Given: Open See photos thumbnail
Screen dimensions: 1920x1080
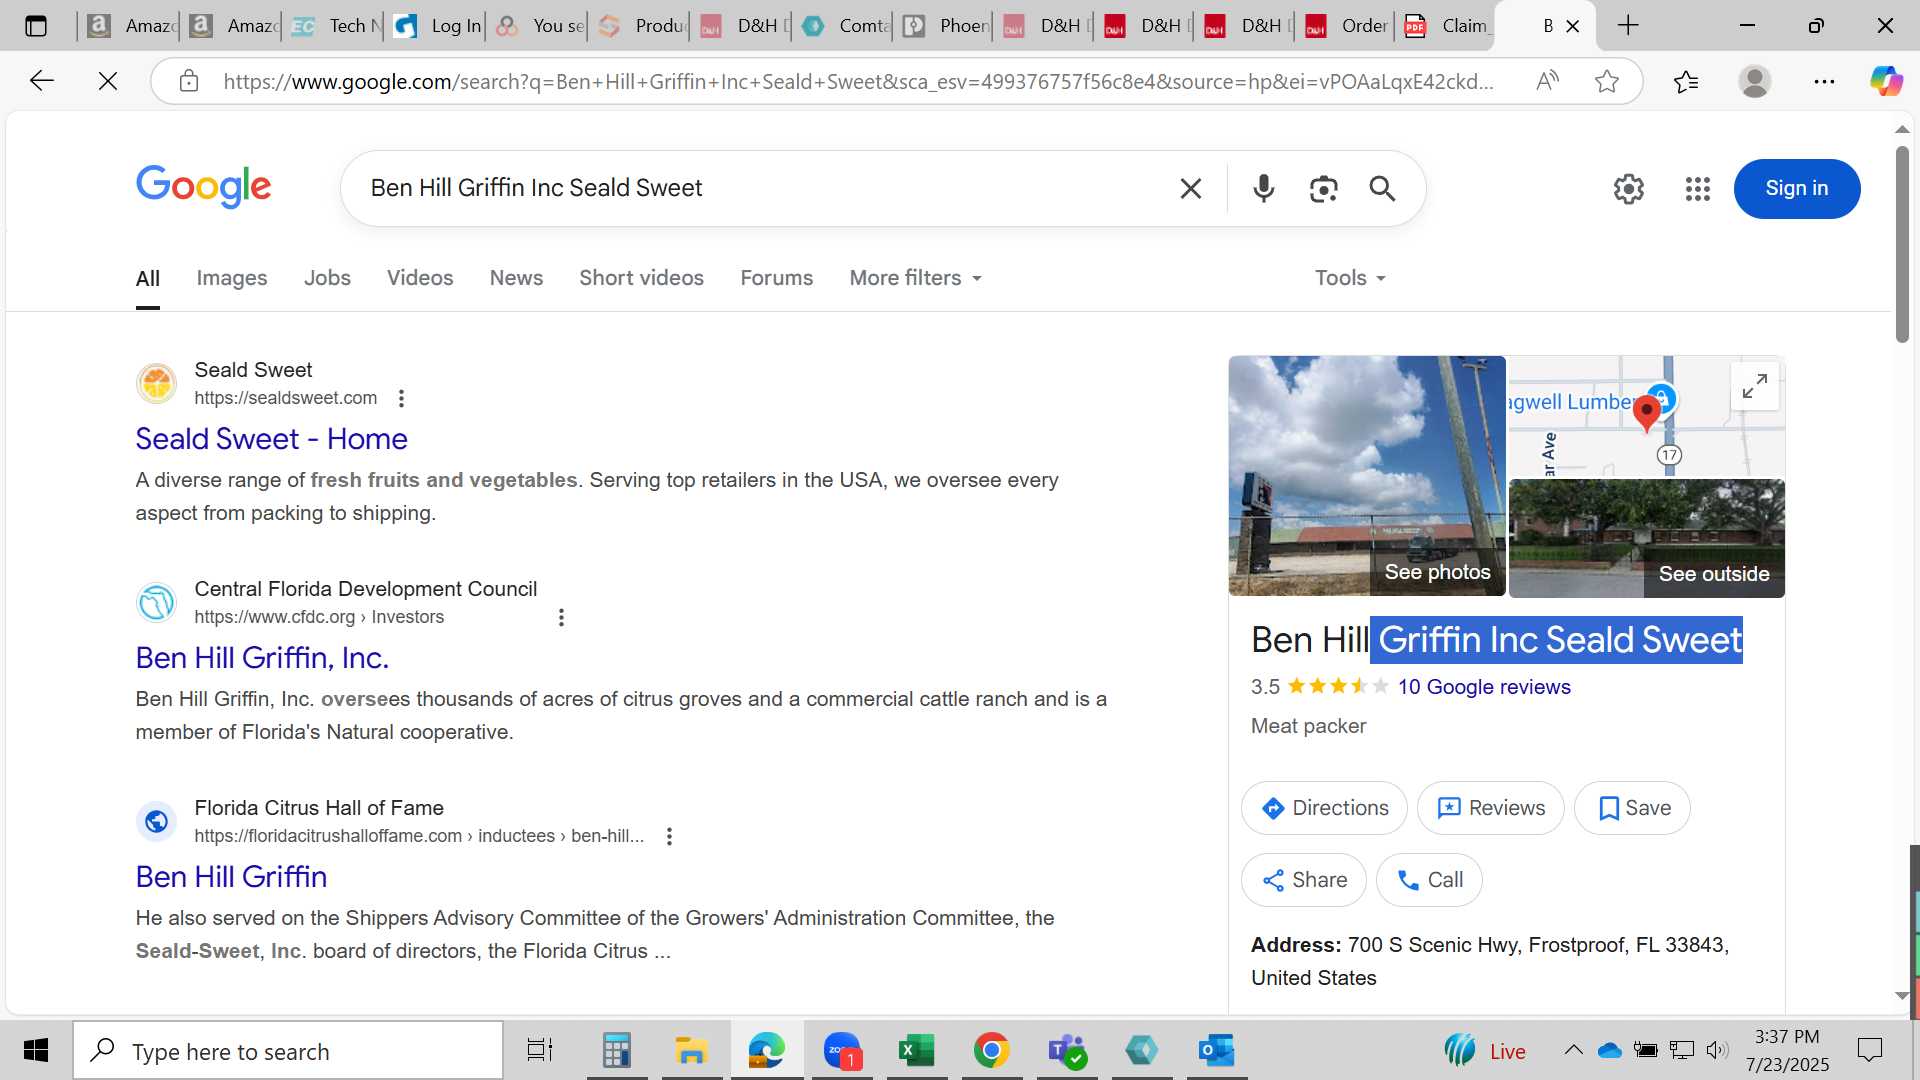Looking at the screenshot, I should 1366,476.
